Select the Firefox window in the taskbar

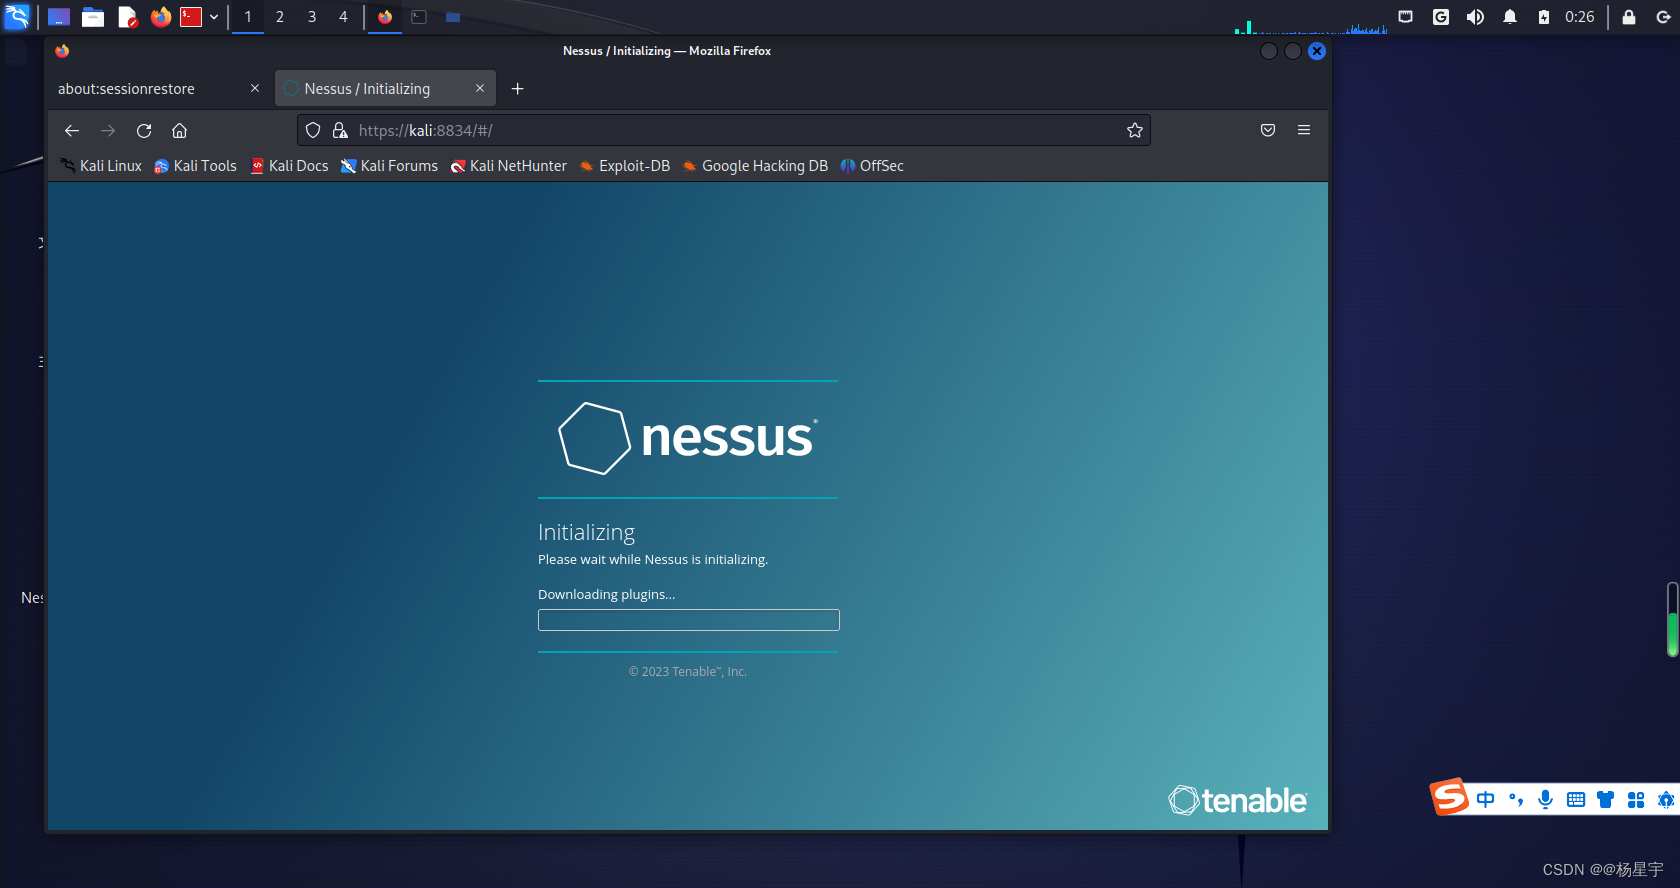[x=385, y=17]
